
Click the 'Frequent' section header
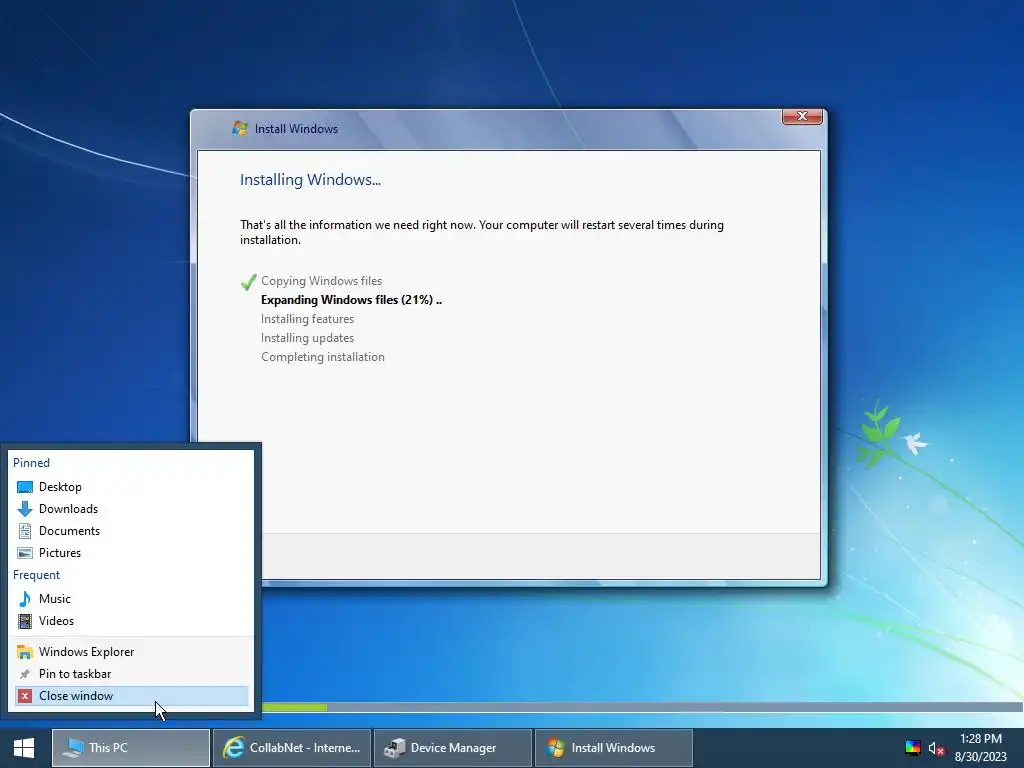click(x=37, y=575)
